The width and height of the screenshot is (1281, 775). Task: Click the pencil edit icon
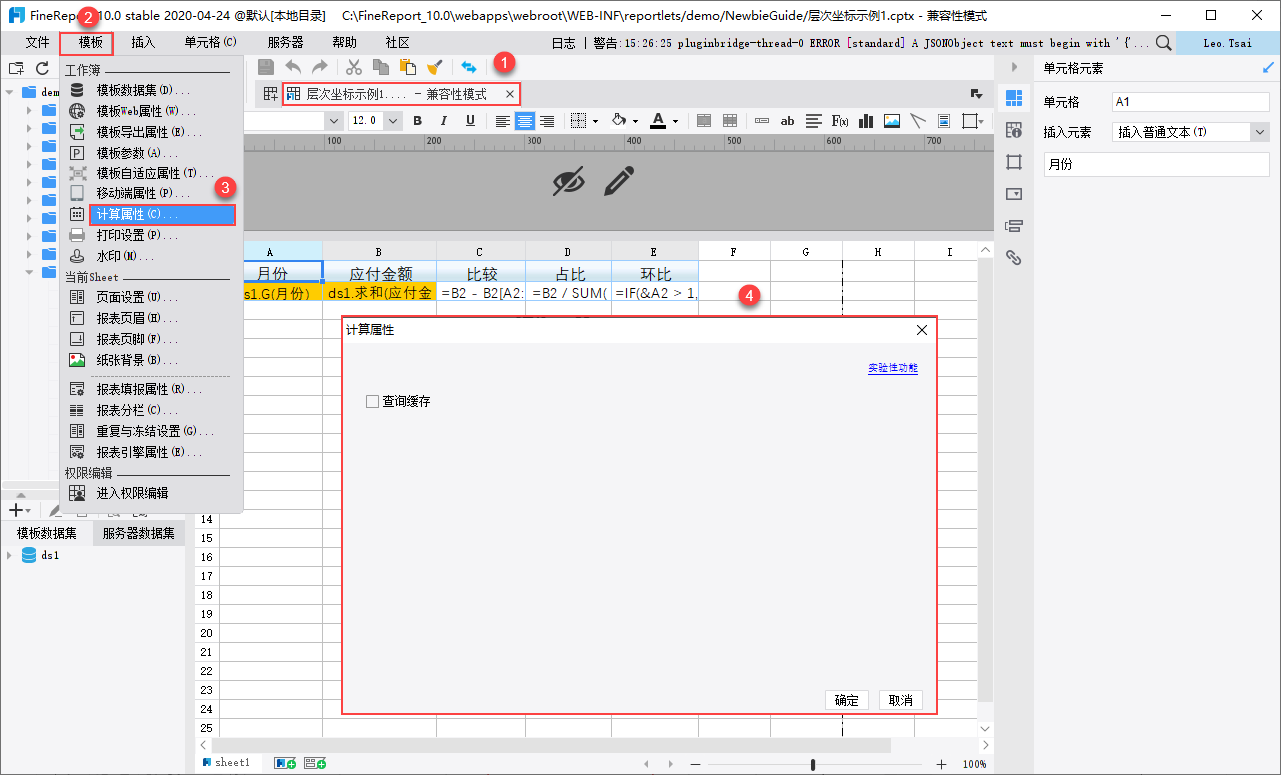point(620,181)
